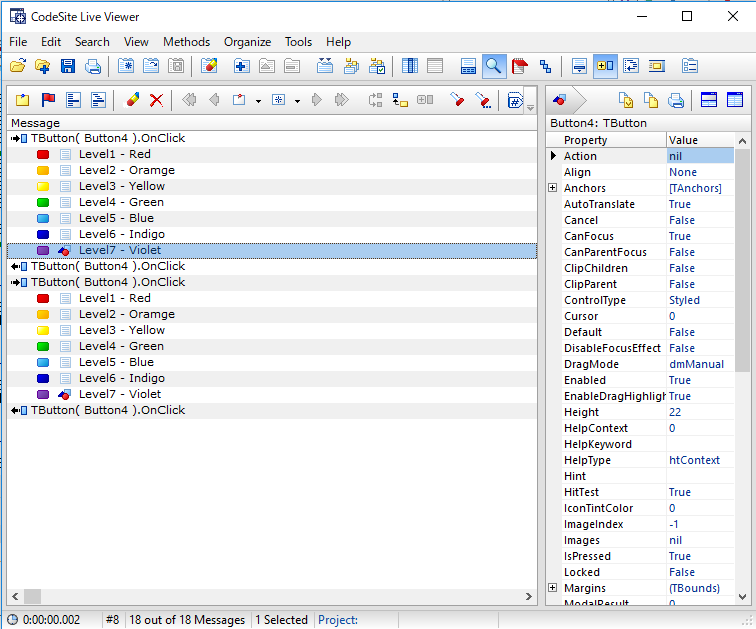
Task: Select the second 'Level6 - Indigo' message
Action: point(272,378)
